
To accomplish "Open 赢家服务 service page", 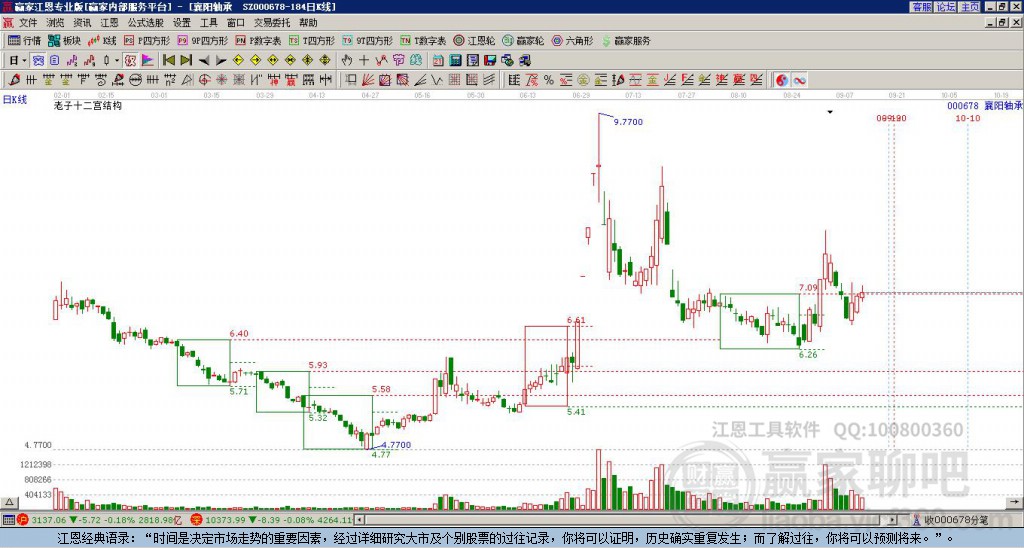I will (626, 40).
